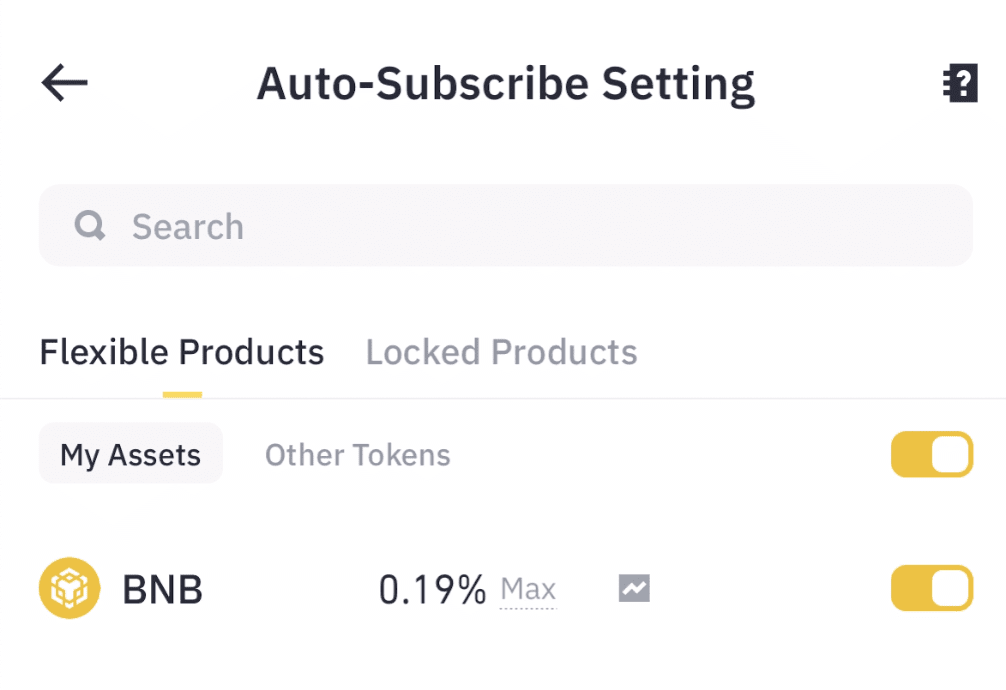This screenshot has height=690, width=1006.
Task: Switch to Locked Products tab
Action: tap(501, 352)
